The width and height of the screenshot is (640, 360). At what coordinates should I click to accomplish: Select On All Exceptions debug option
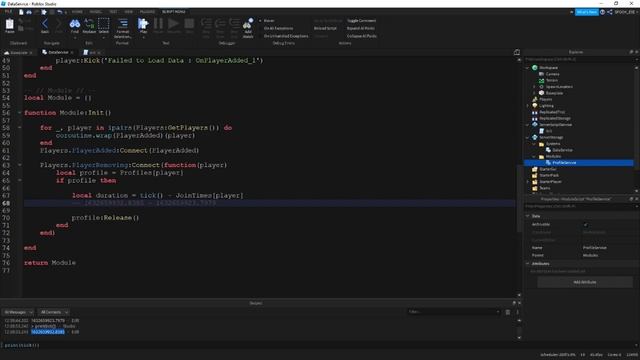(278, 28)
